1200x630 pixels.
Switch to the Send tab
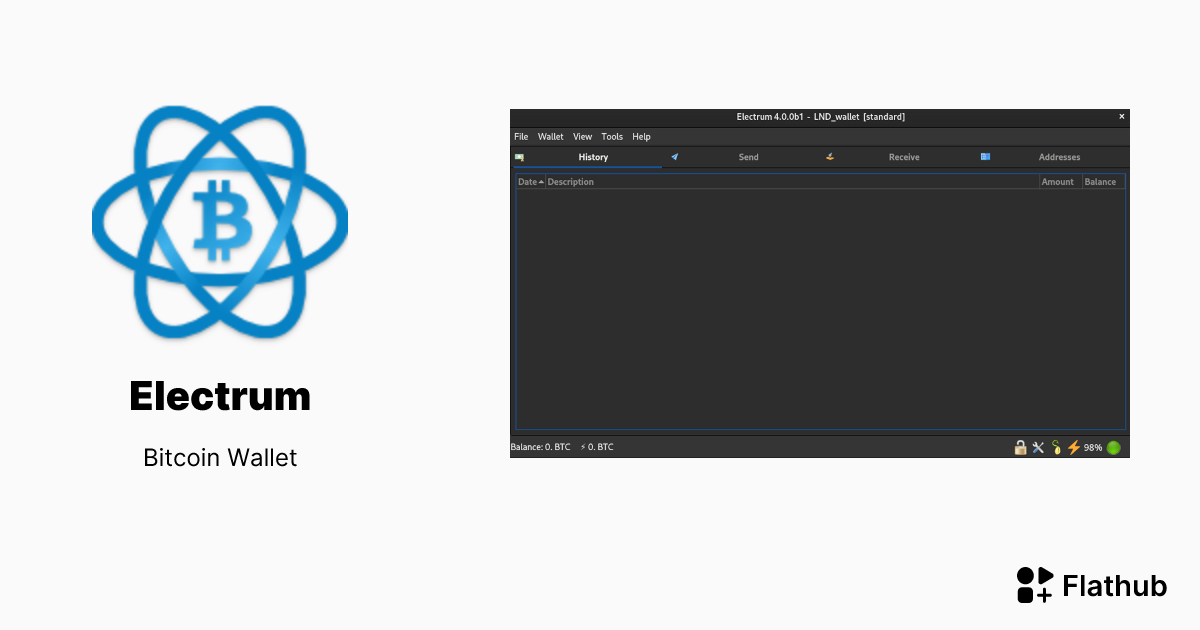click(748, 157)
